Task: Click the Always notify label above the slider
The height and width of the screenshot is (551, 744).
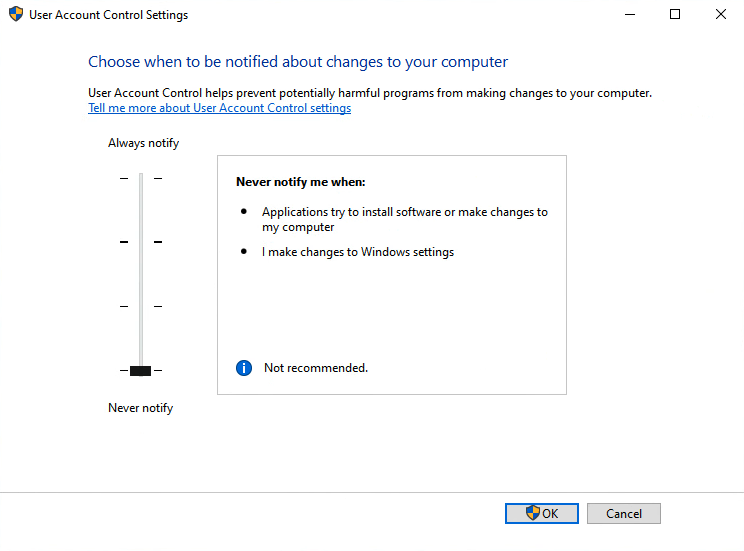Action: (x=143, y=143)
